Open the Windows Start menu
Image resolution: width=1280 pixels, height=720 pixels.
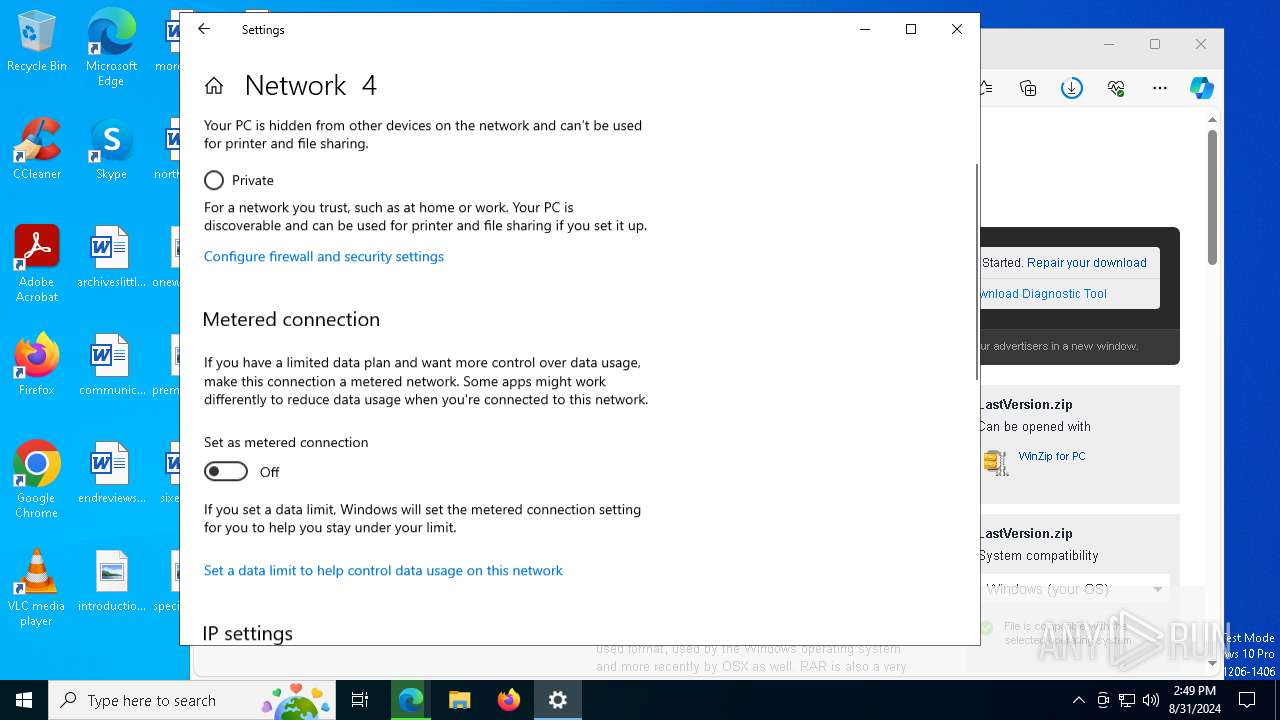24,700
